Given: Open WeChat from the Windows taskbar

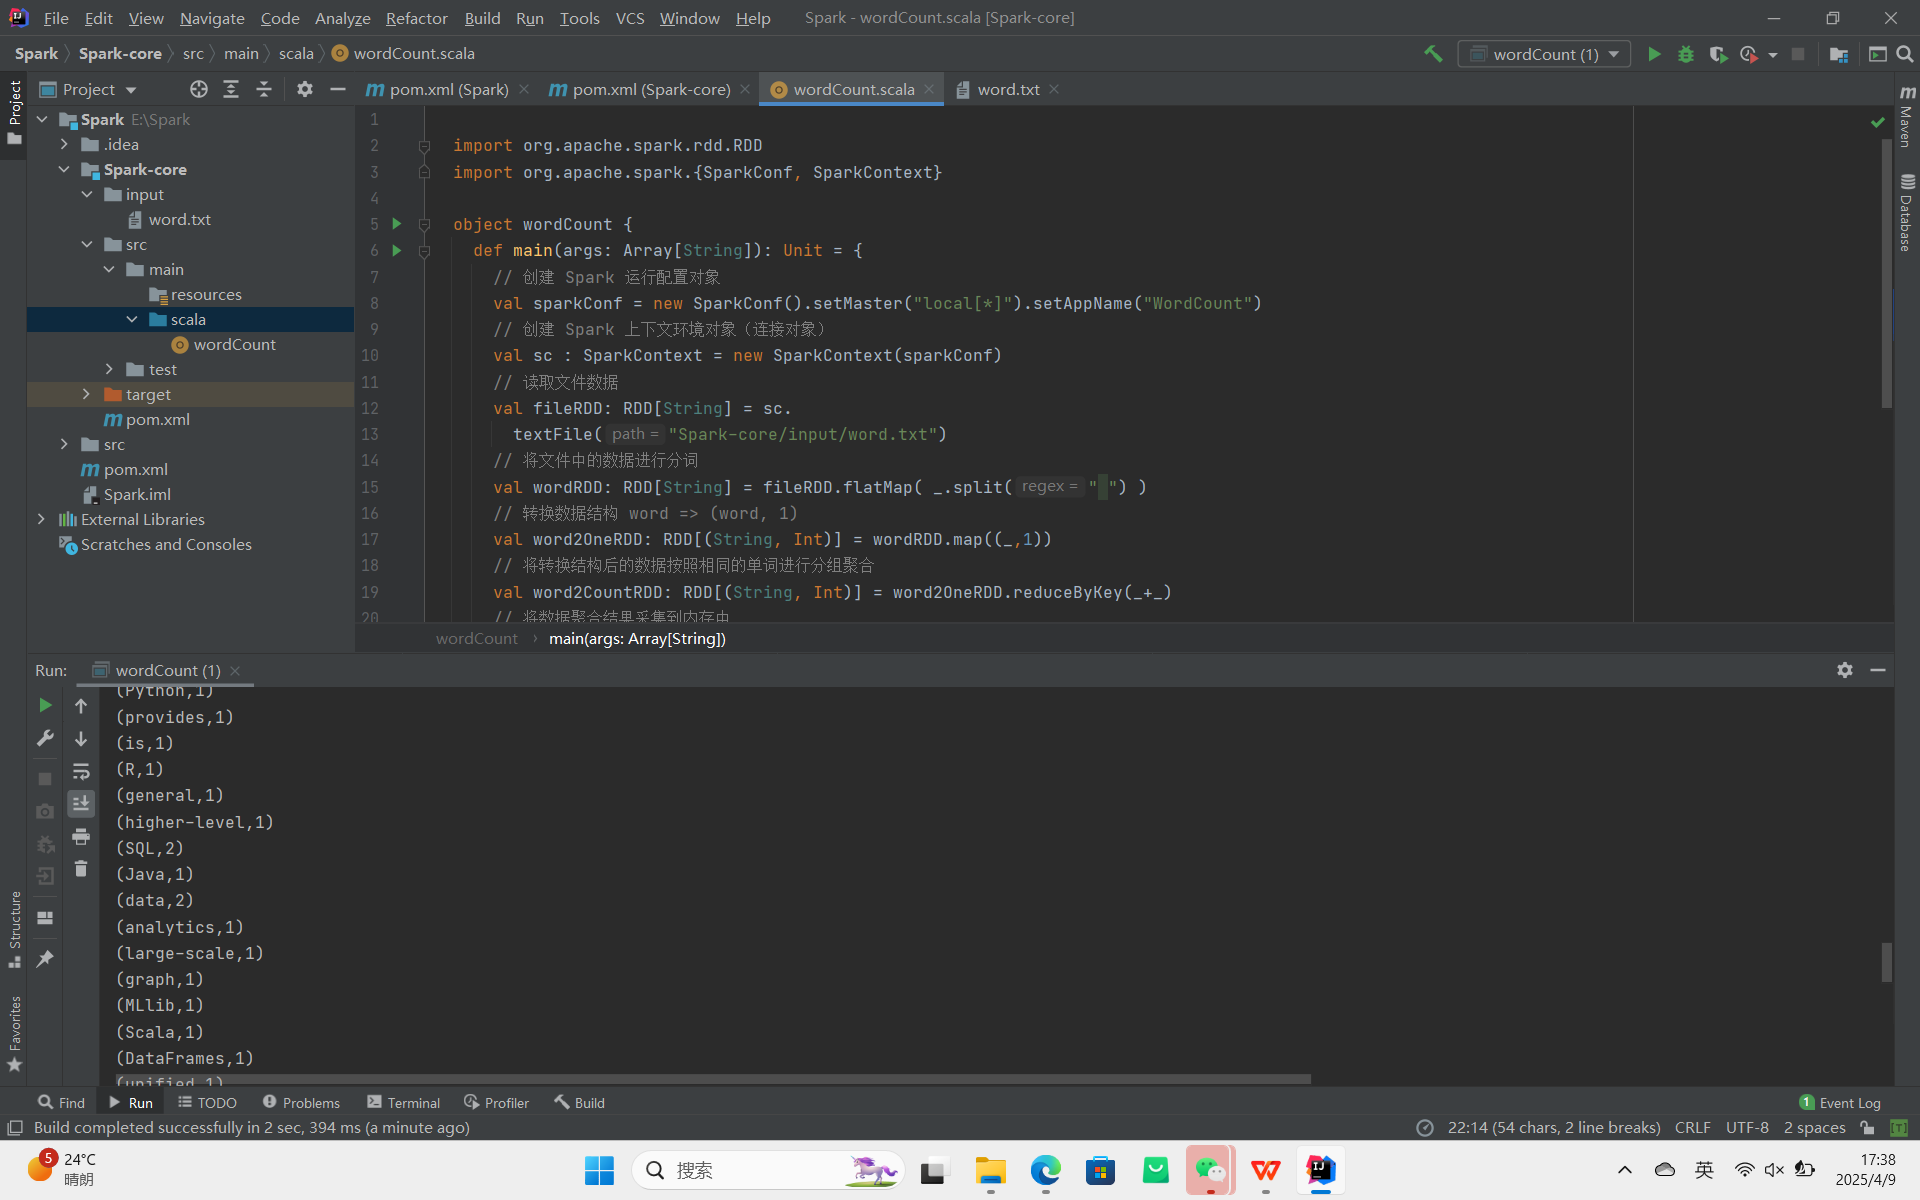Looking at the screenshot, I should (x=1210, y=1170).
